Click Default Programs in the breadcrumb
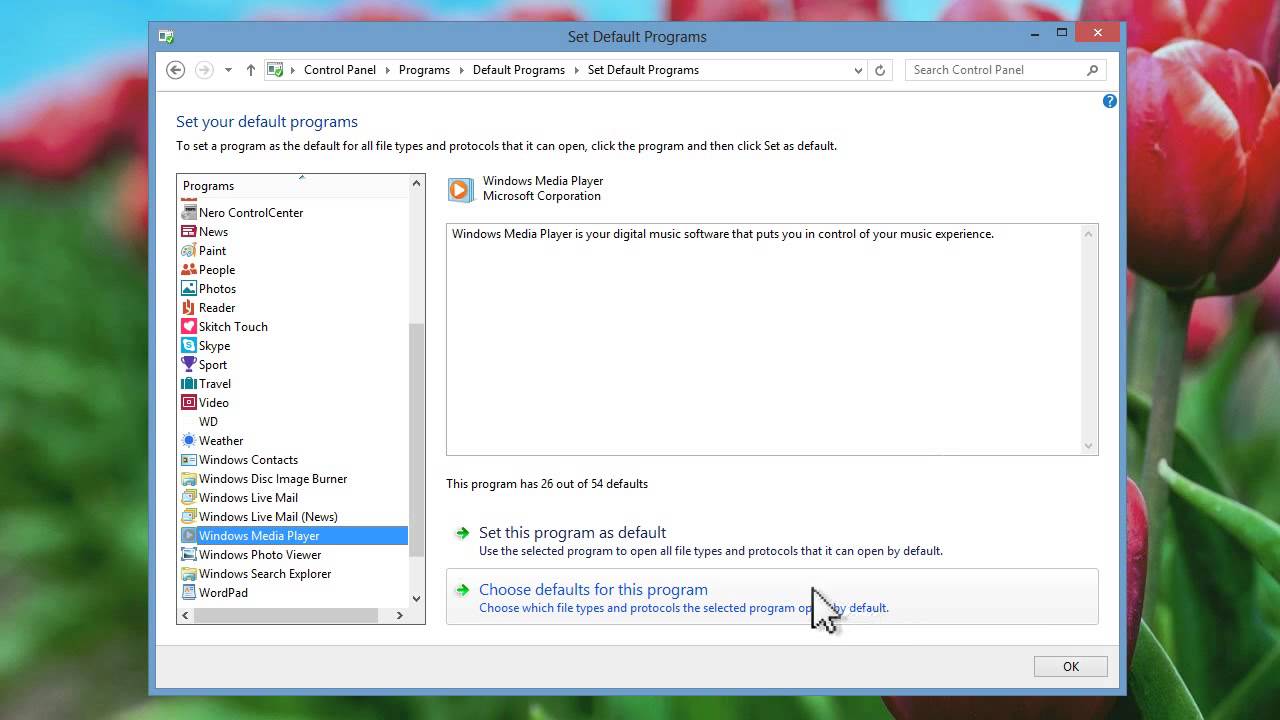The height and width of the screenshot is (720, 1280). click(519, 70)
